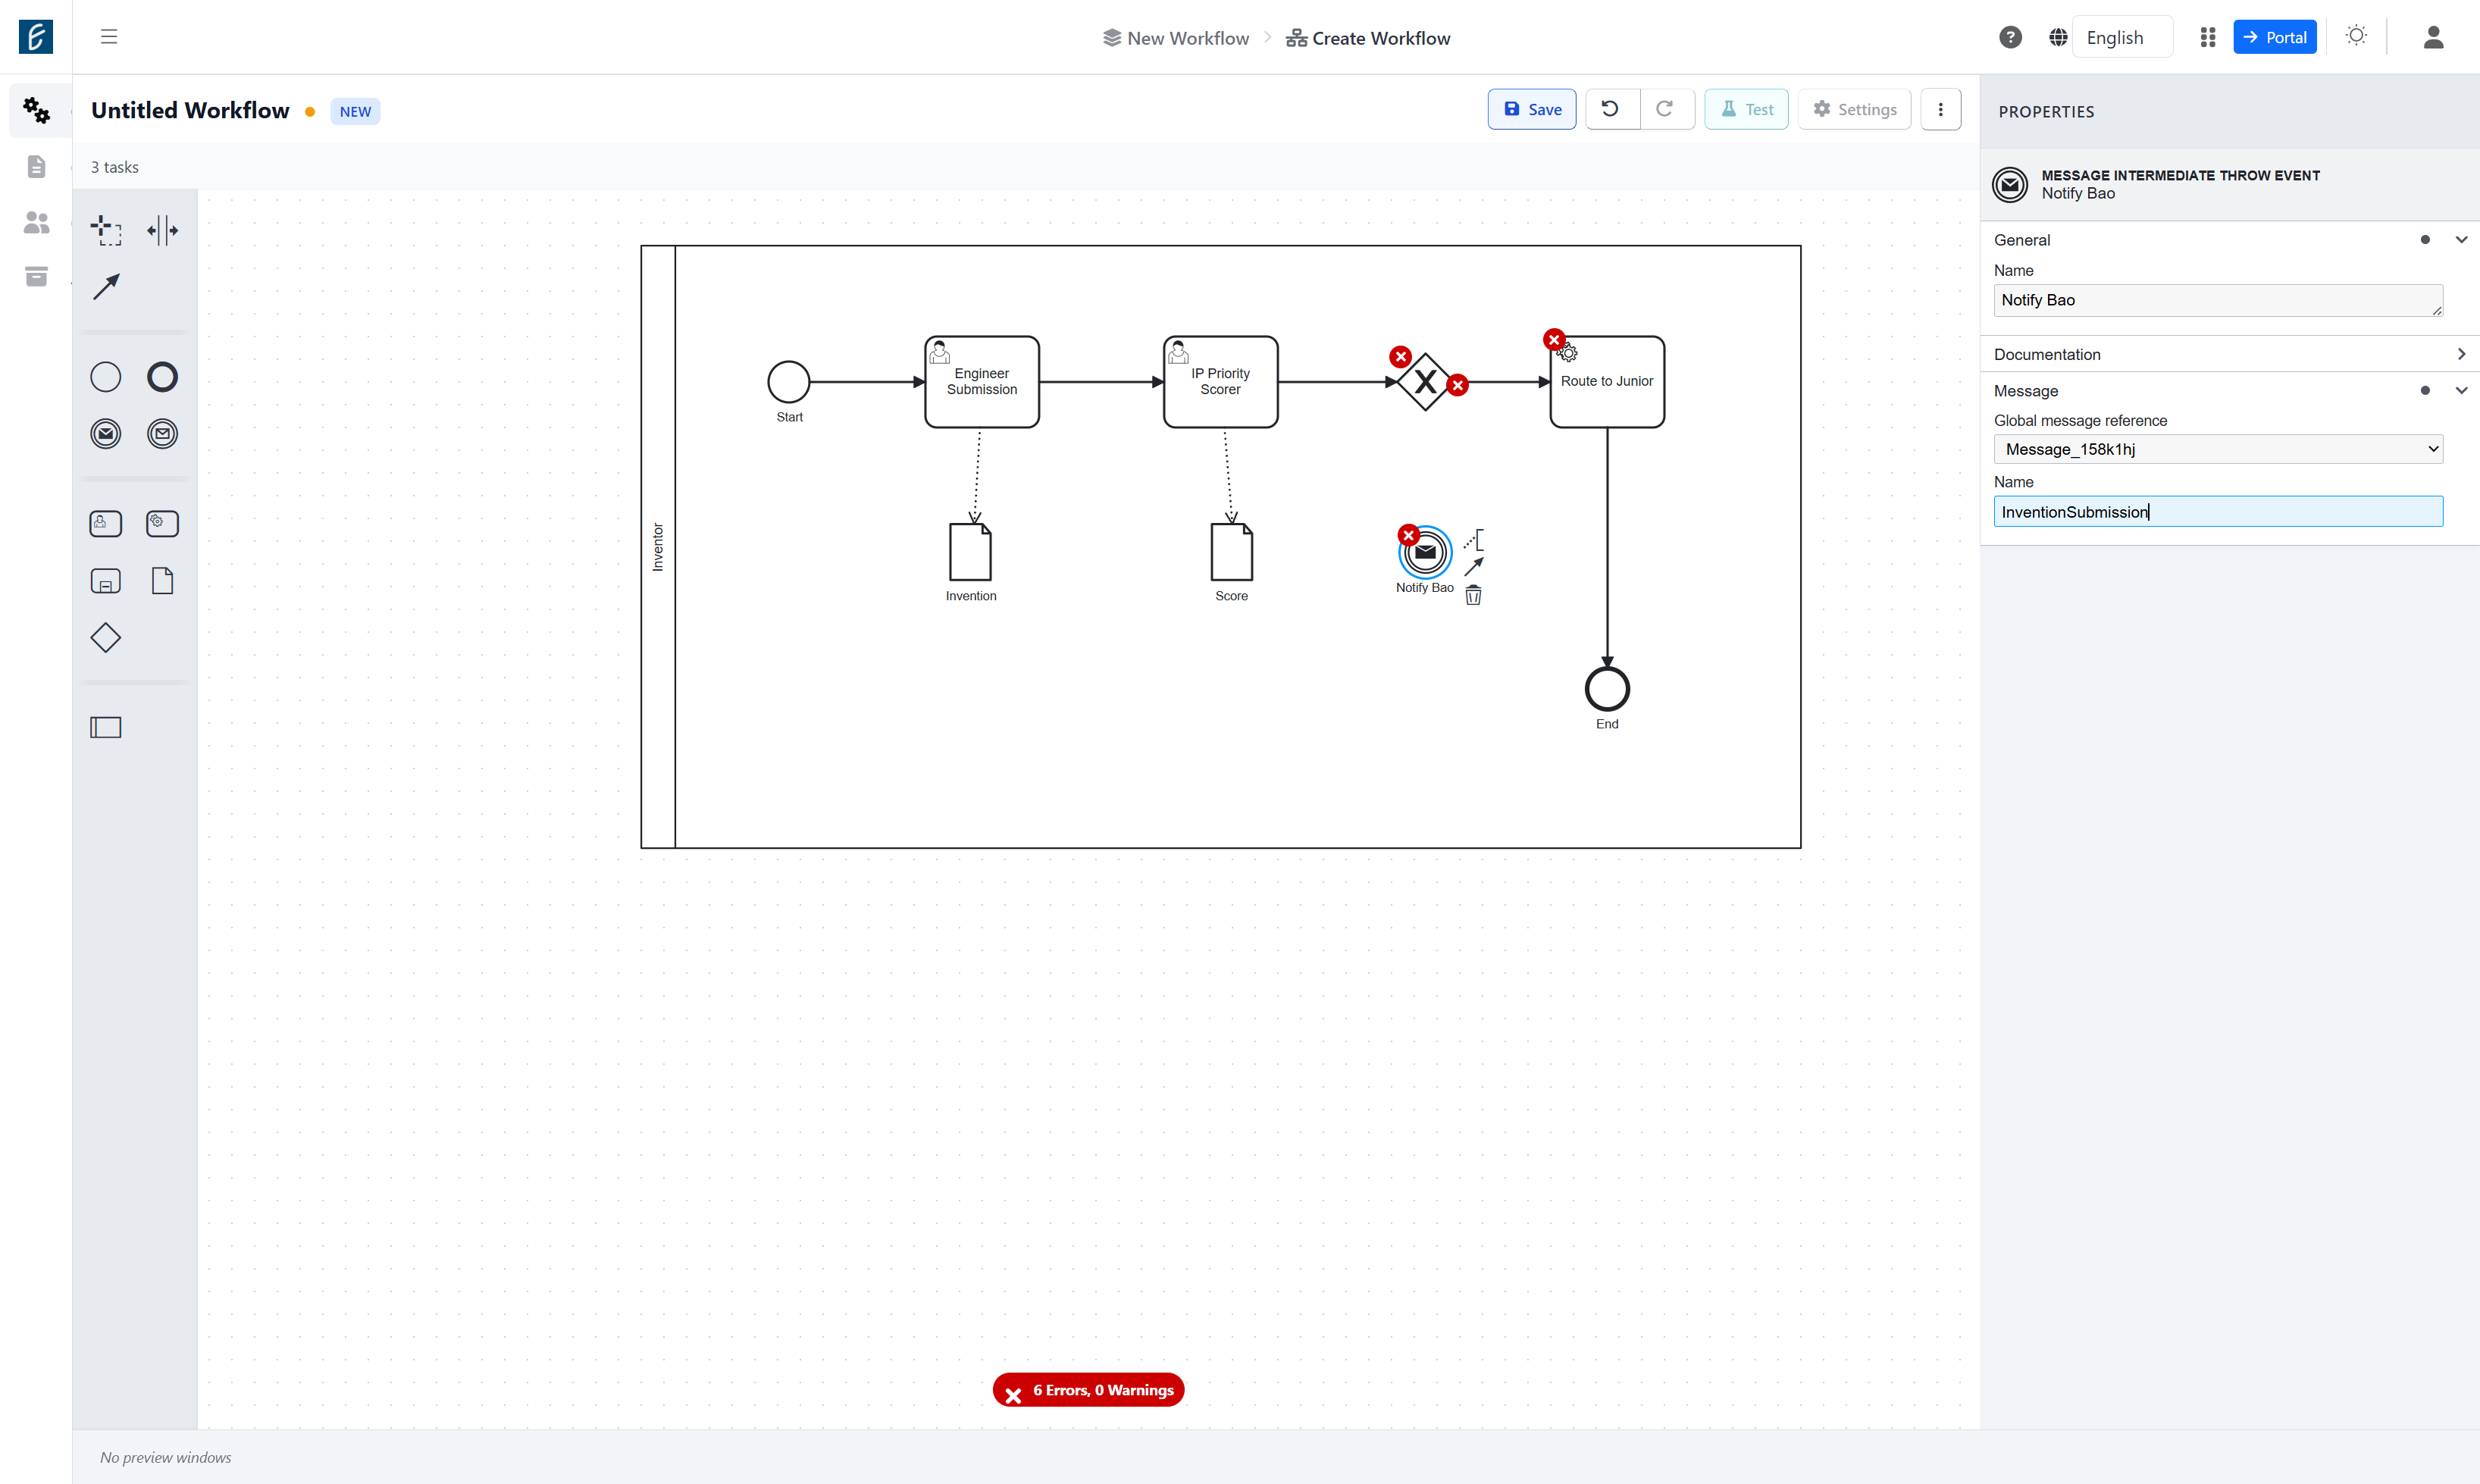Activate the global connect arrow tool
Image resolution: width=2480 pixels, height=1484 pixels.
coord(105,287)
